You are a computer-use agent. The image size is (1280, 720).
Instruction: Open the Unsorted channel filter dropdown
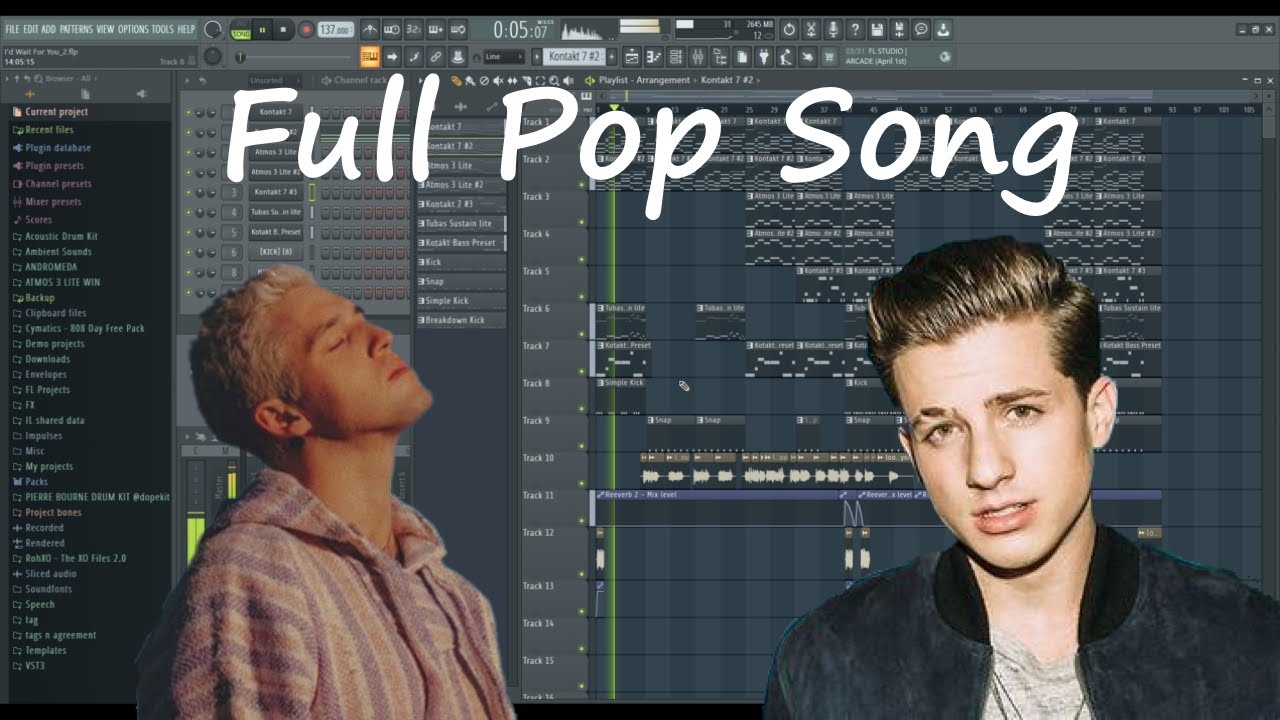(x=275, y=80)
